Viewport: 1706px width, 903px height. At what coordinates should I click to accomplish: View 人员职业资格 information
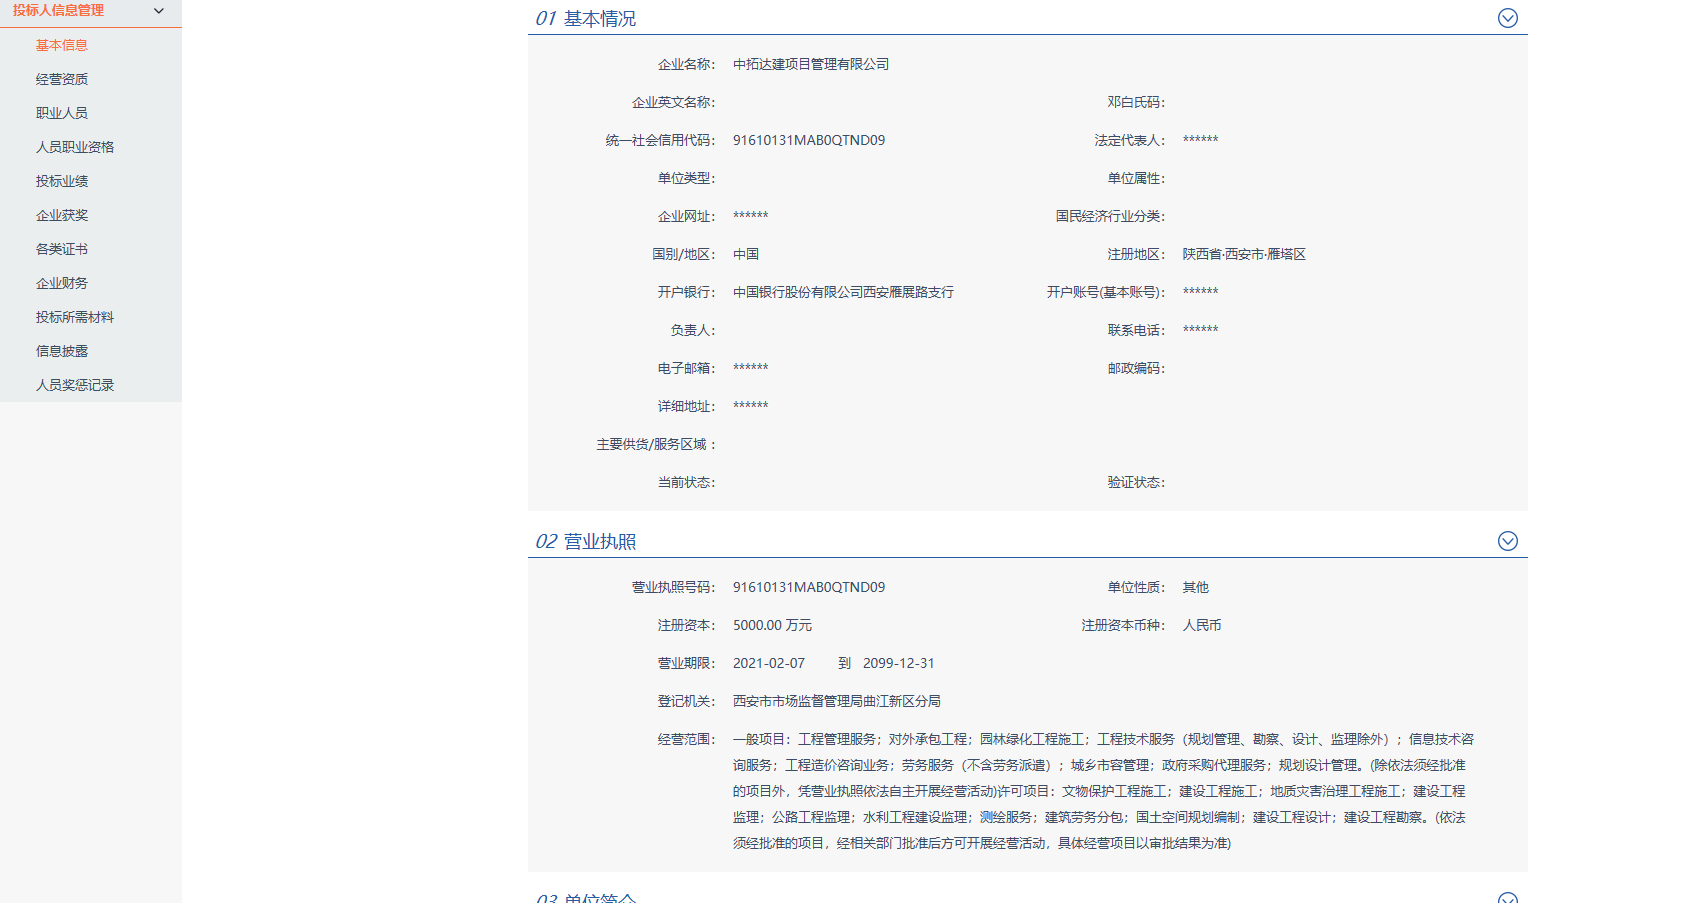point(73,147)
